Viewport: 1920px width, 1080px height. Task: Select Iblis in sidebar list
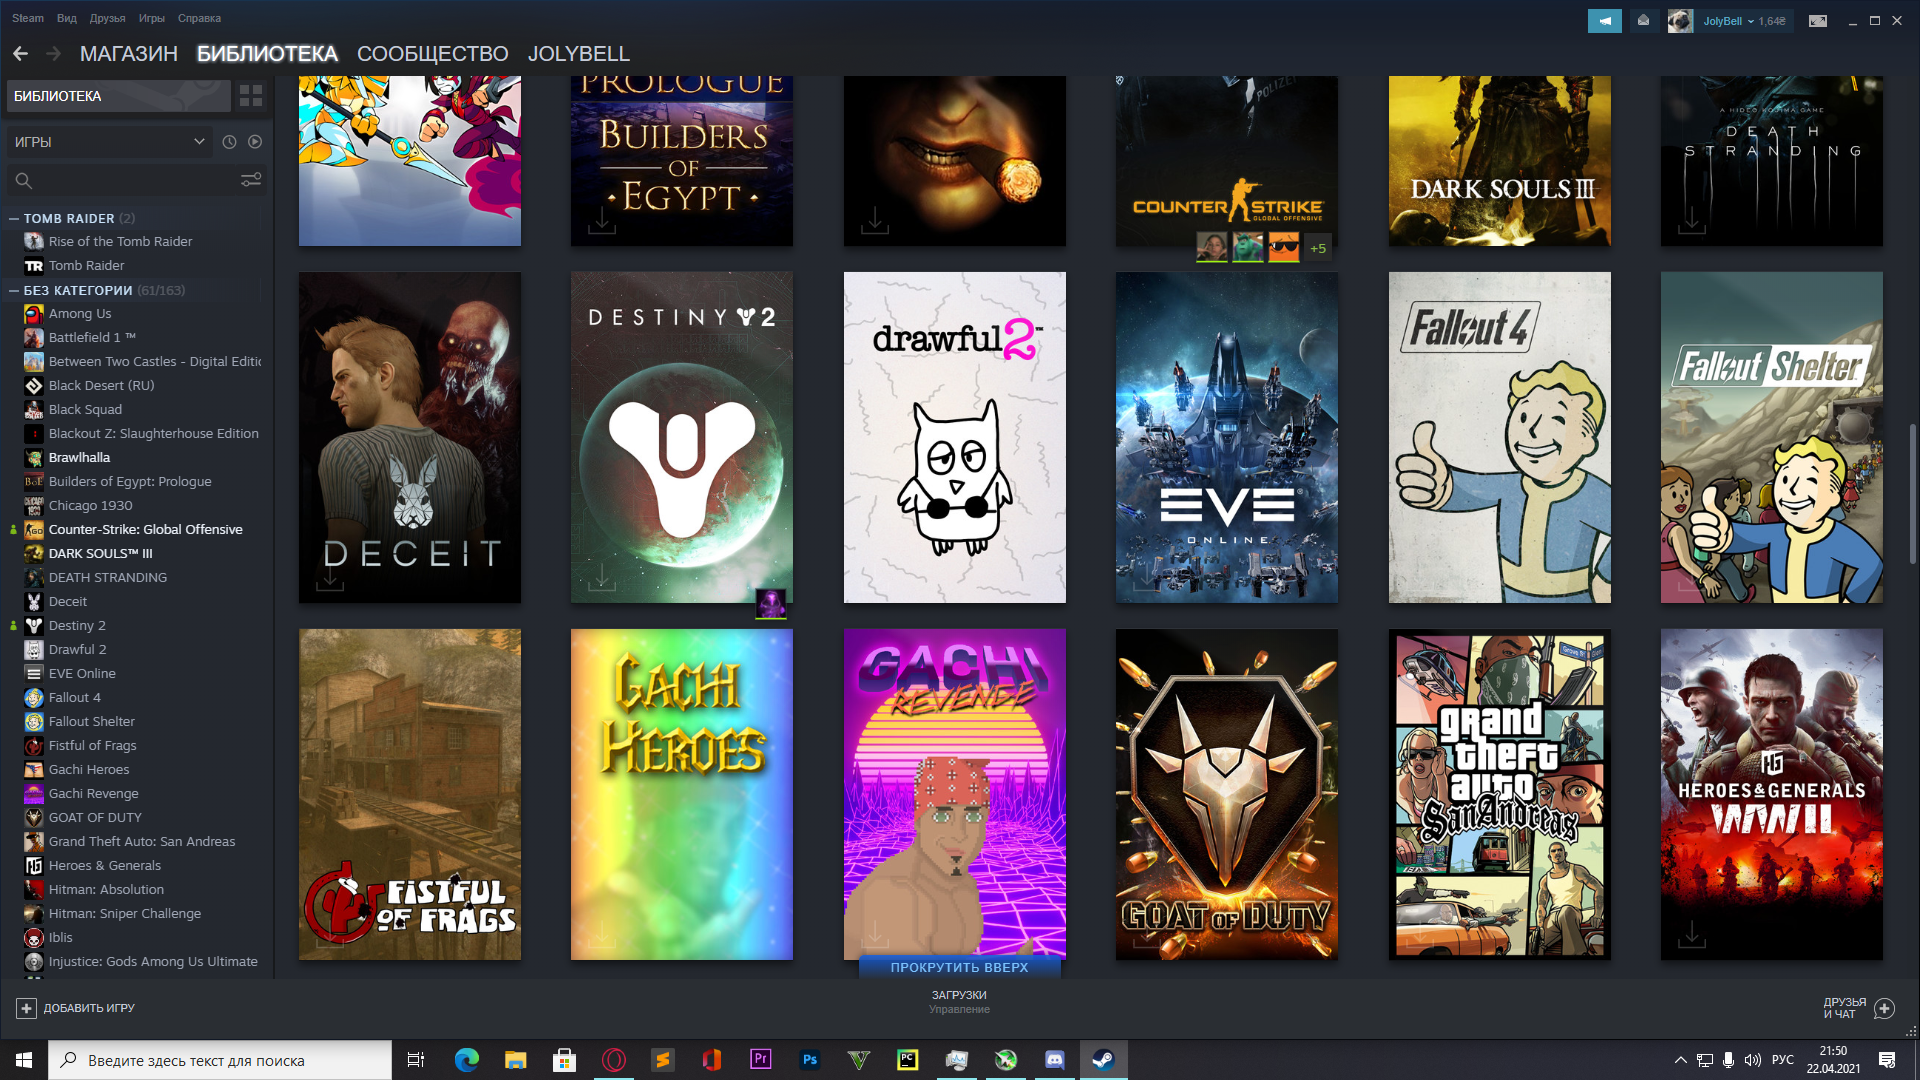60,937
